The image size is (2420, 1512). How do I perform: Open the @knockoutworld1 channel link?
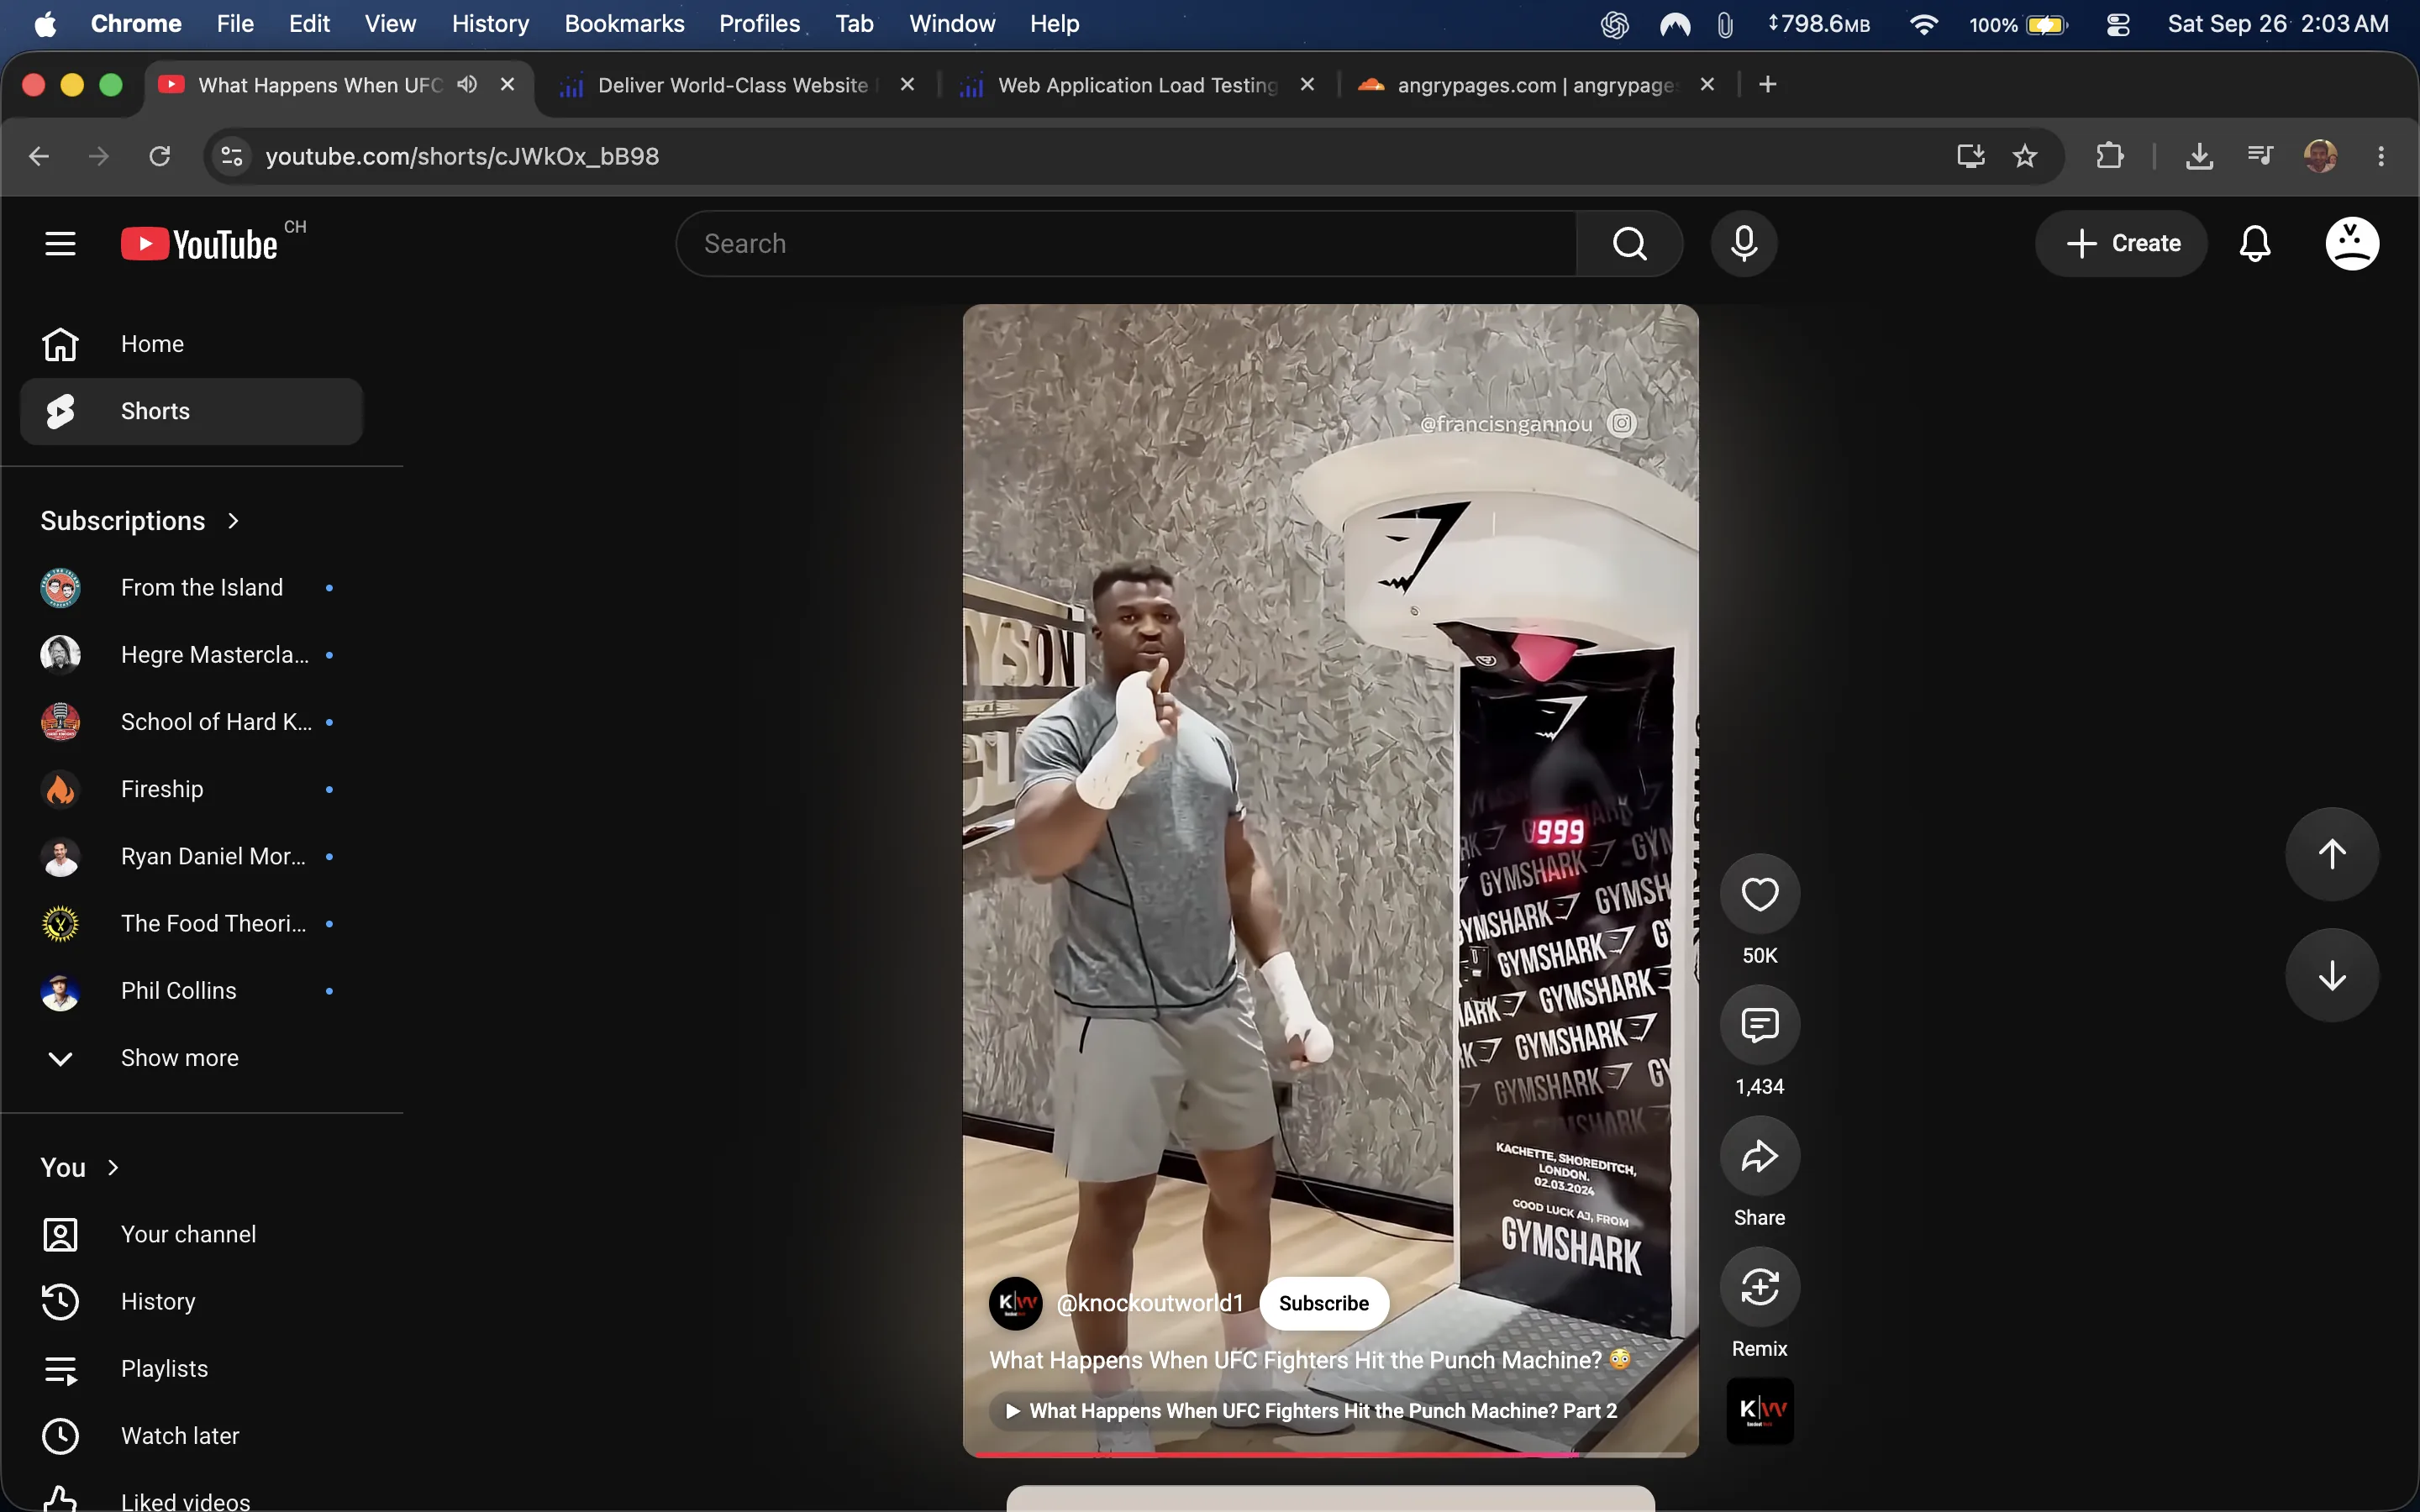(1150, 1303)
